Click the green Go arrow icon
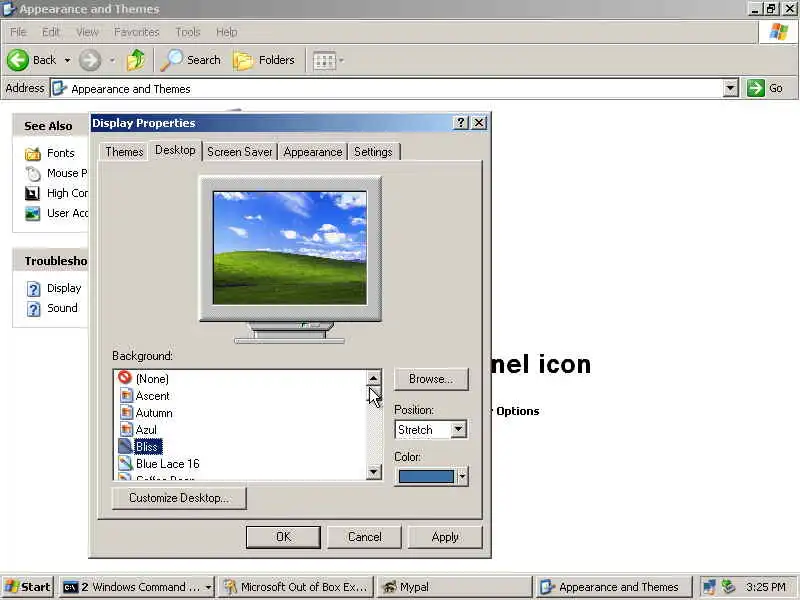Image resolution: width=800 pixels, height=600 pixels. click(755, 88)
